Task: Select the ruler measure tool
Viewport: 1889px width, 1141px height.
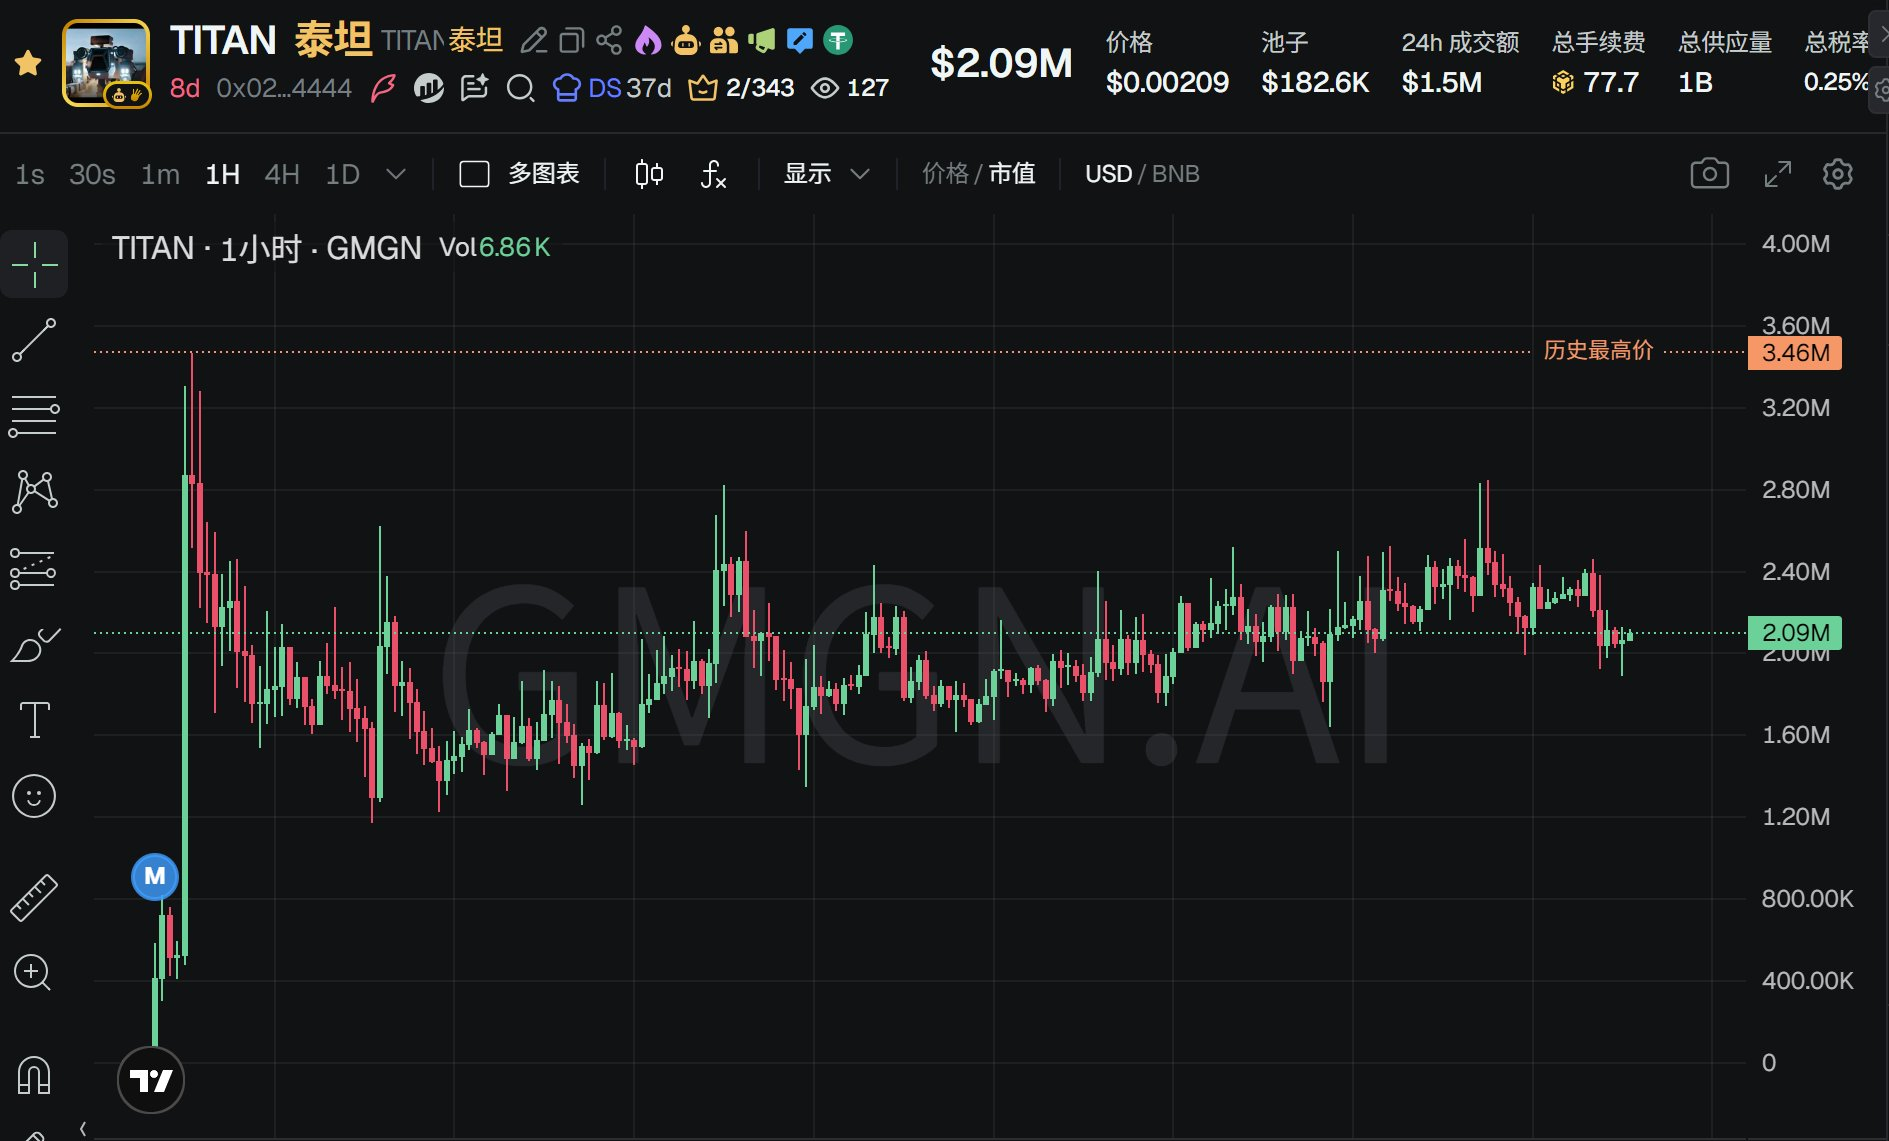Action: pyautogui.click(x=34, y=897)
